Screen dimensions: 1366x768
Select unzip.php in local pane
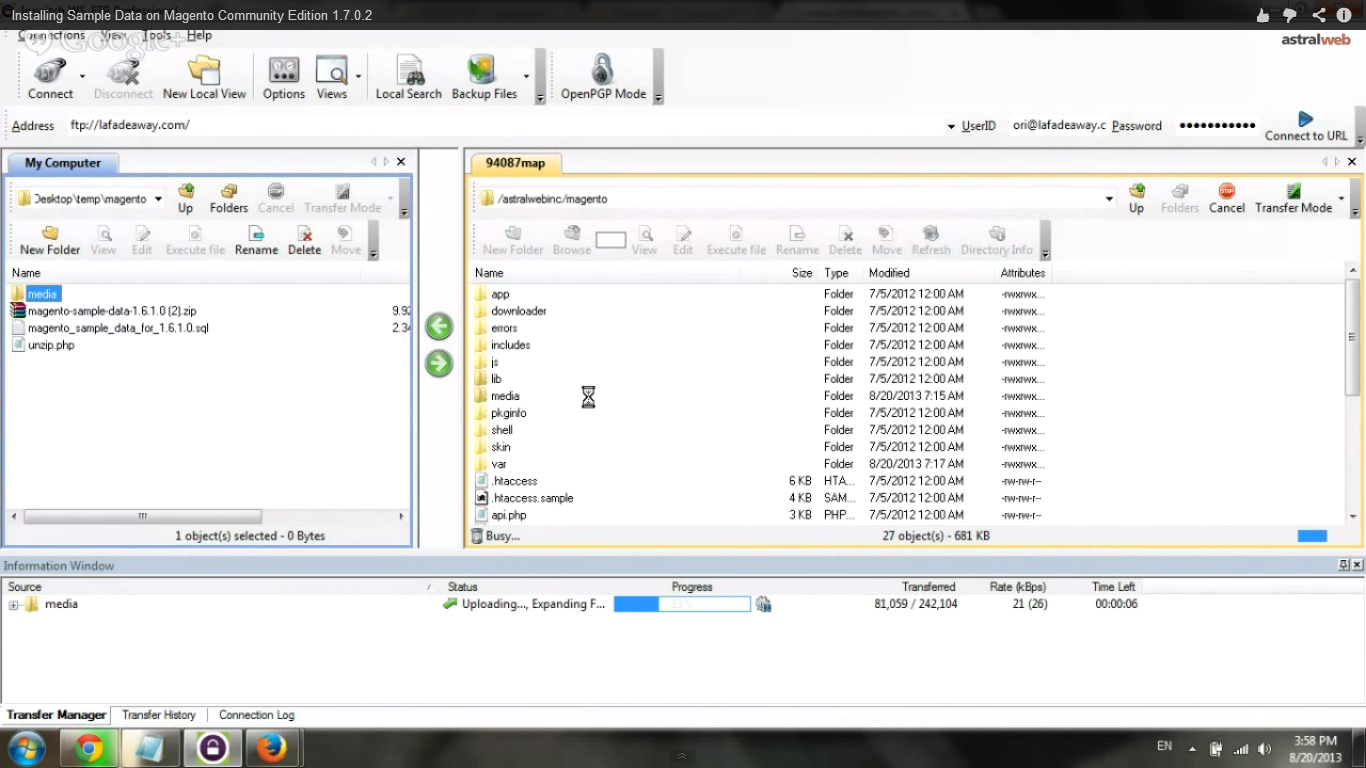pyautogui.click(x=51, y=345)
